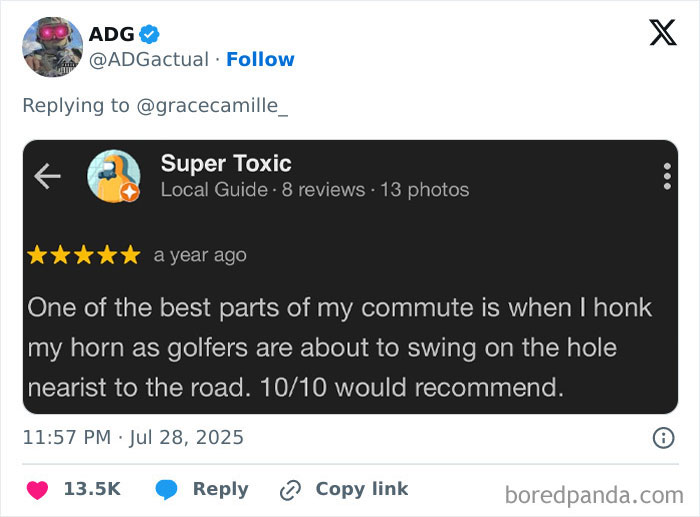Screen dimensions: 700x517
Task: Click the ADG display name
Action: [x=111, y=34]
